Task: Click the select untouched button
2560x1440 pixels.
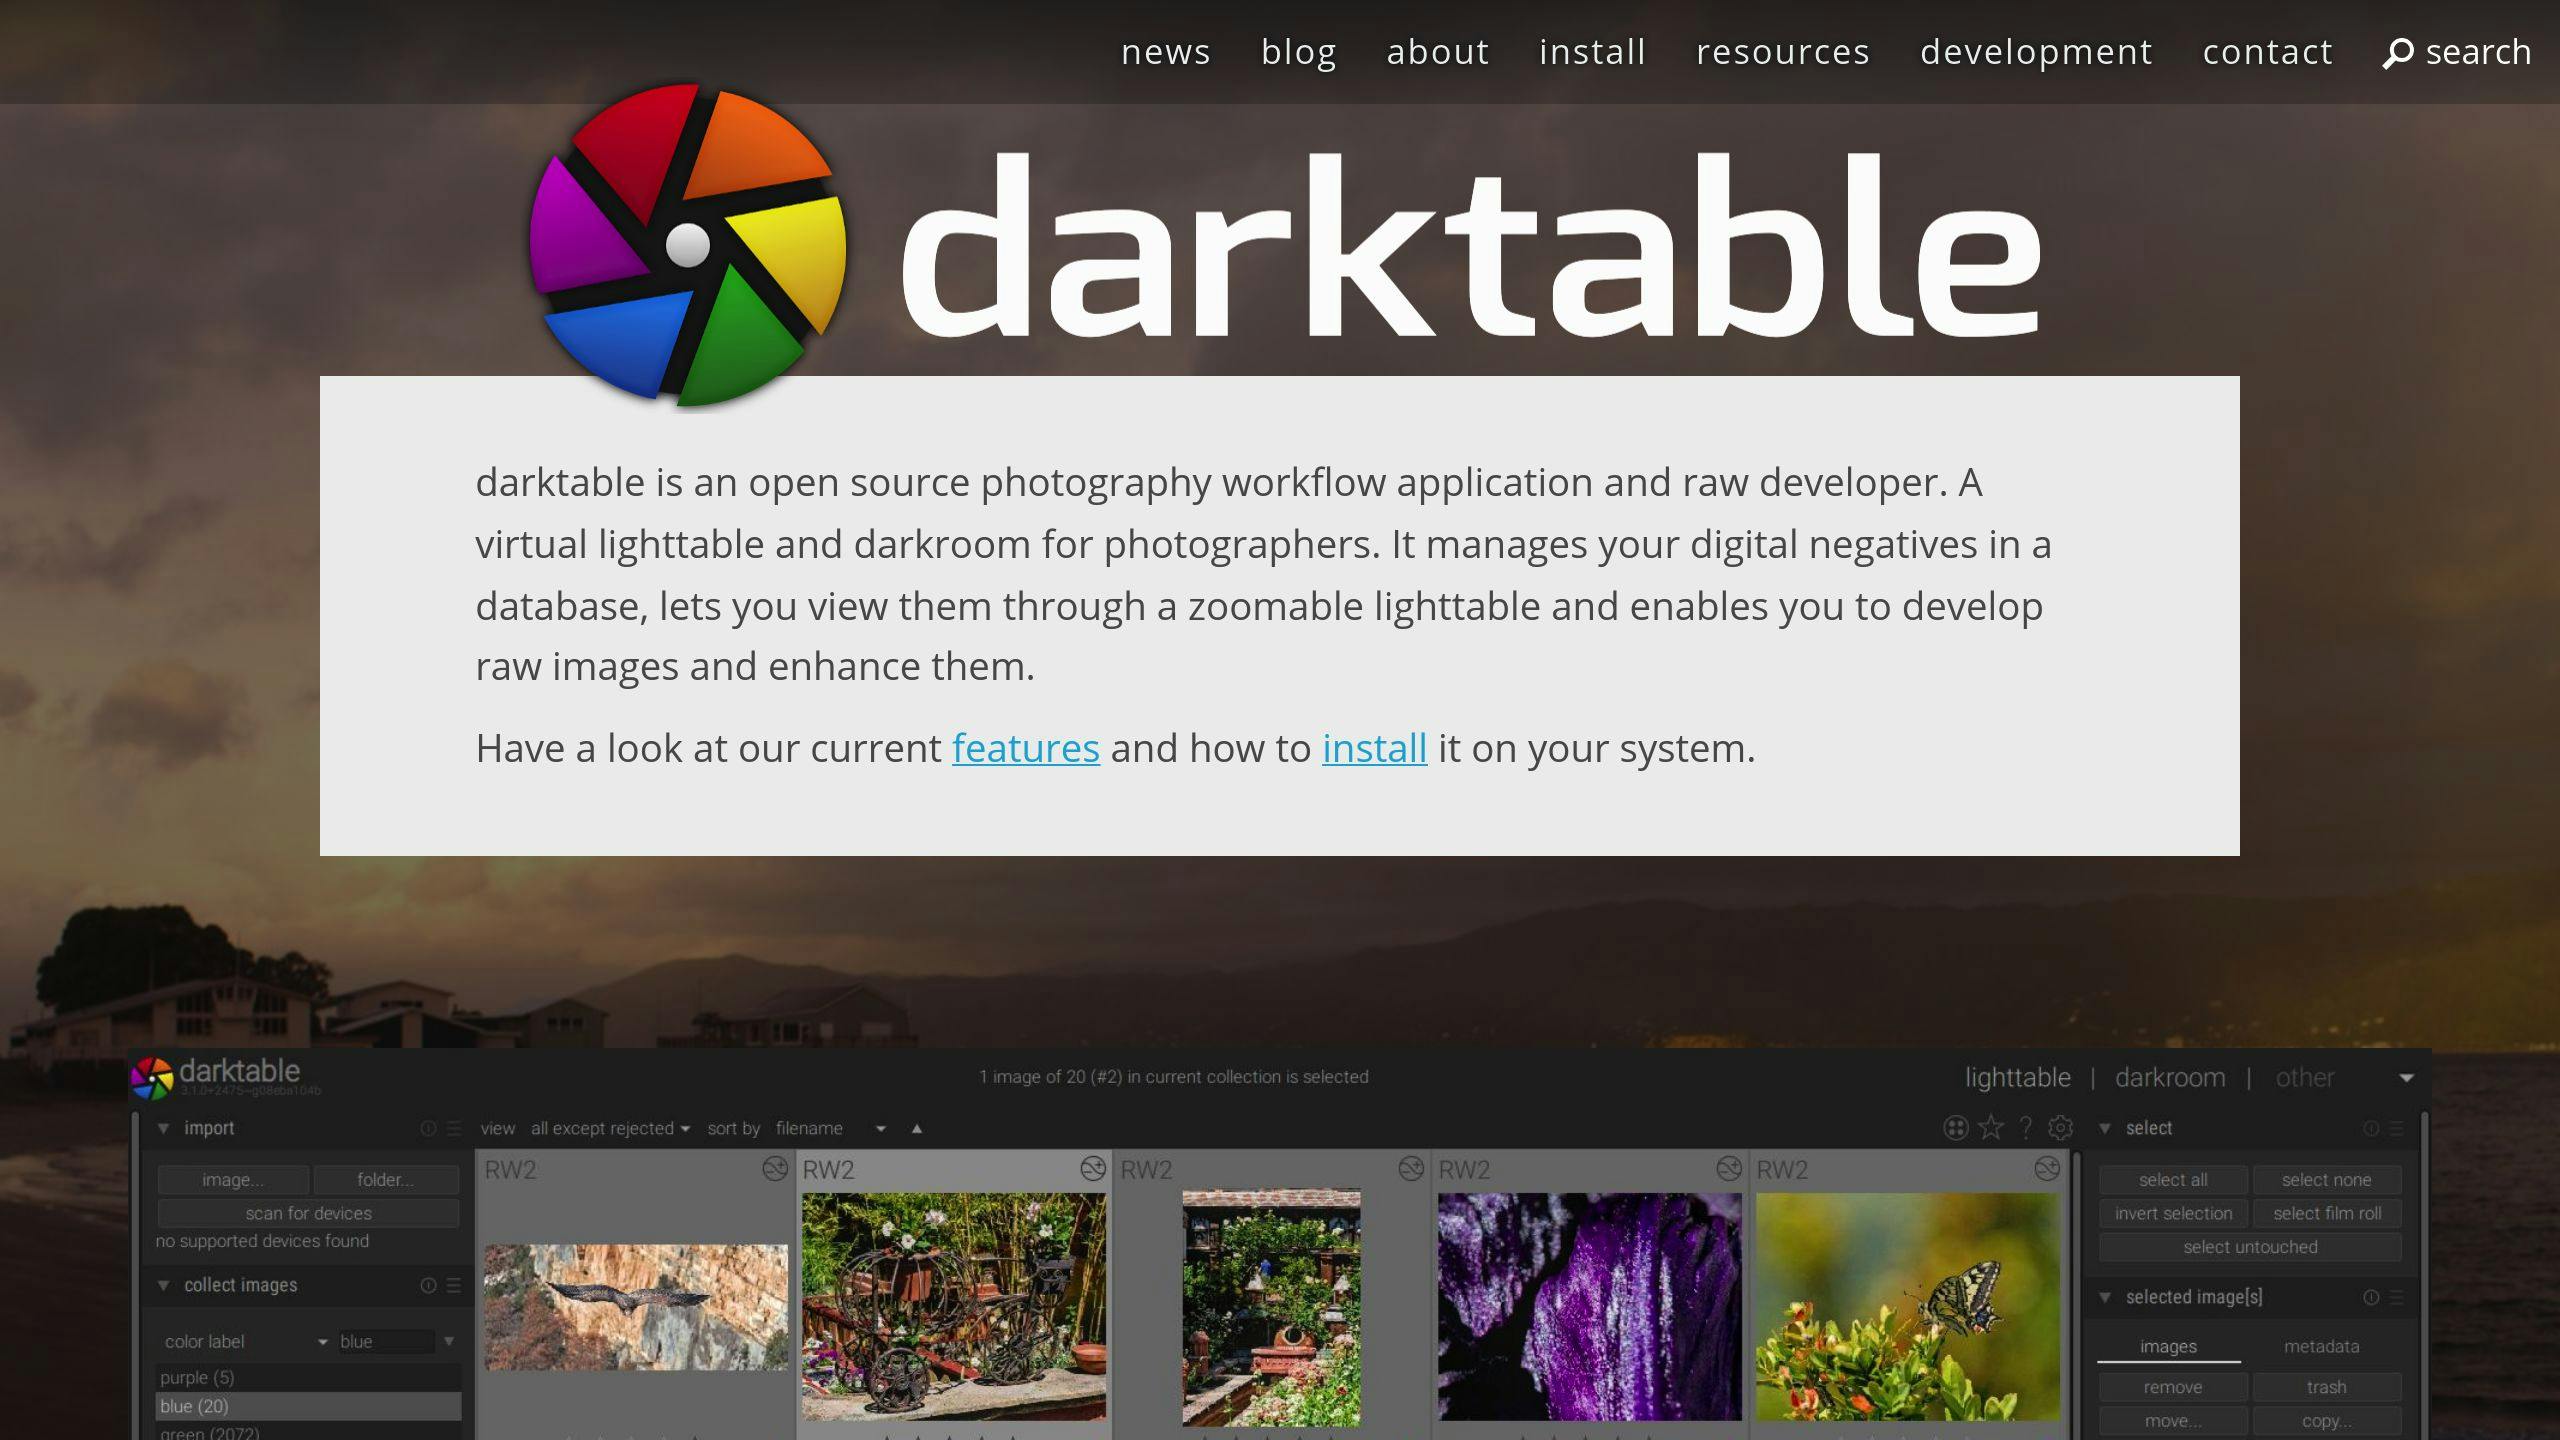Action: (2250, 1247)
